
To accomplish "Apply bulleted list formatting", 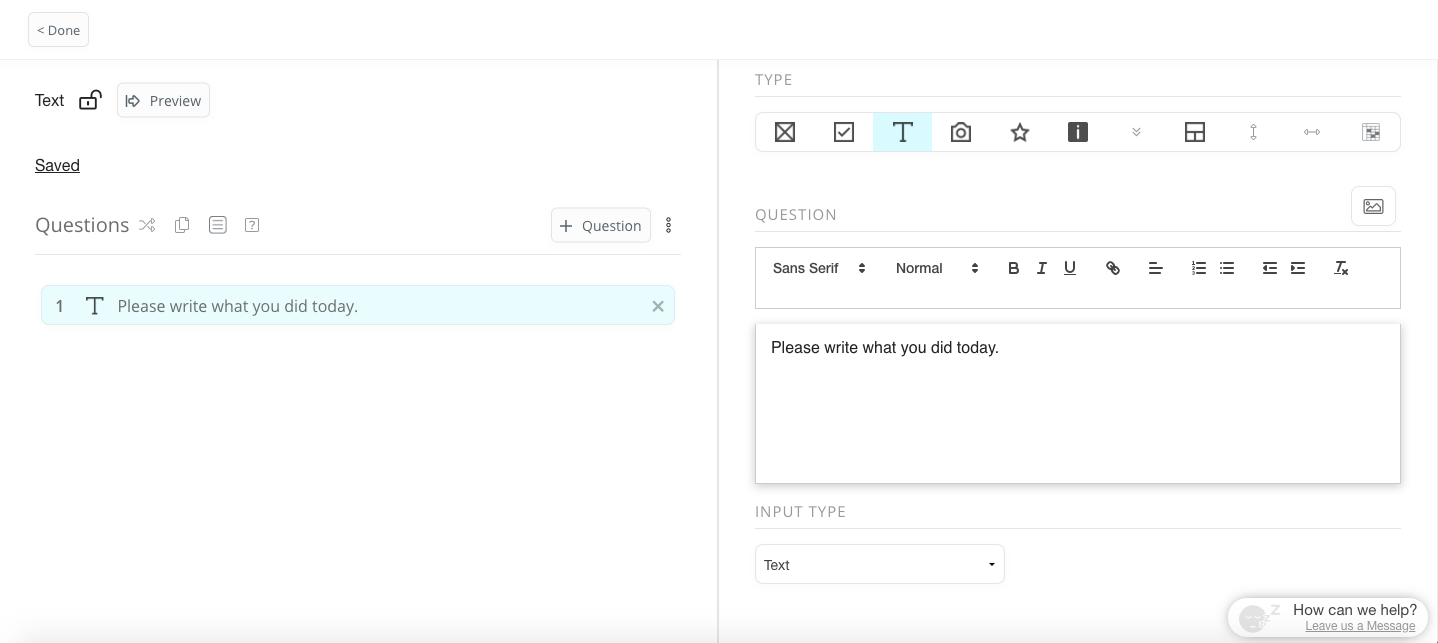I will [x=1227, y=268].
